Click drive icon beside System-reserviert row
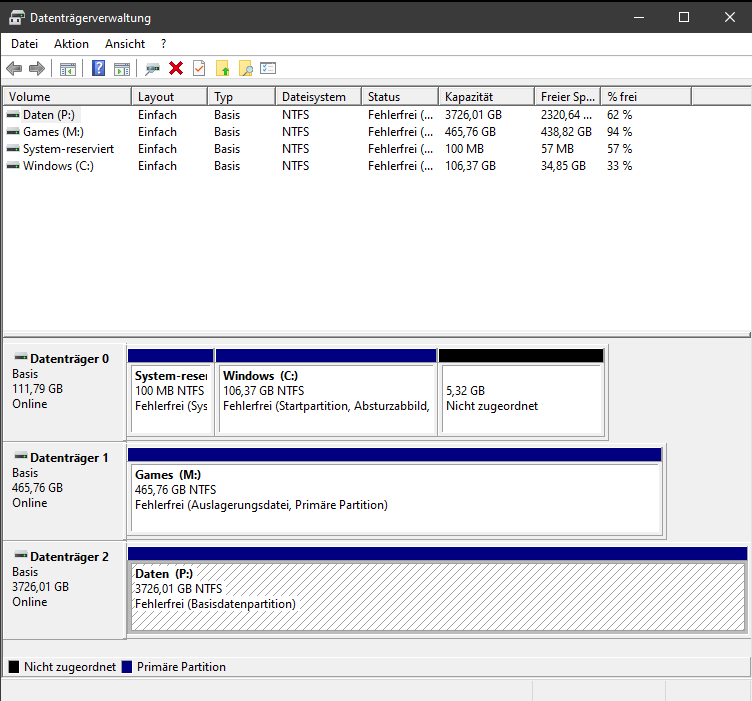The width and height of the screenshot is (752, 701). pos(13,149)
